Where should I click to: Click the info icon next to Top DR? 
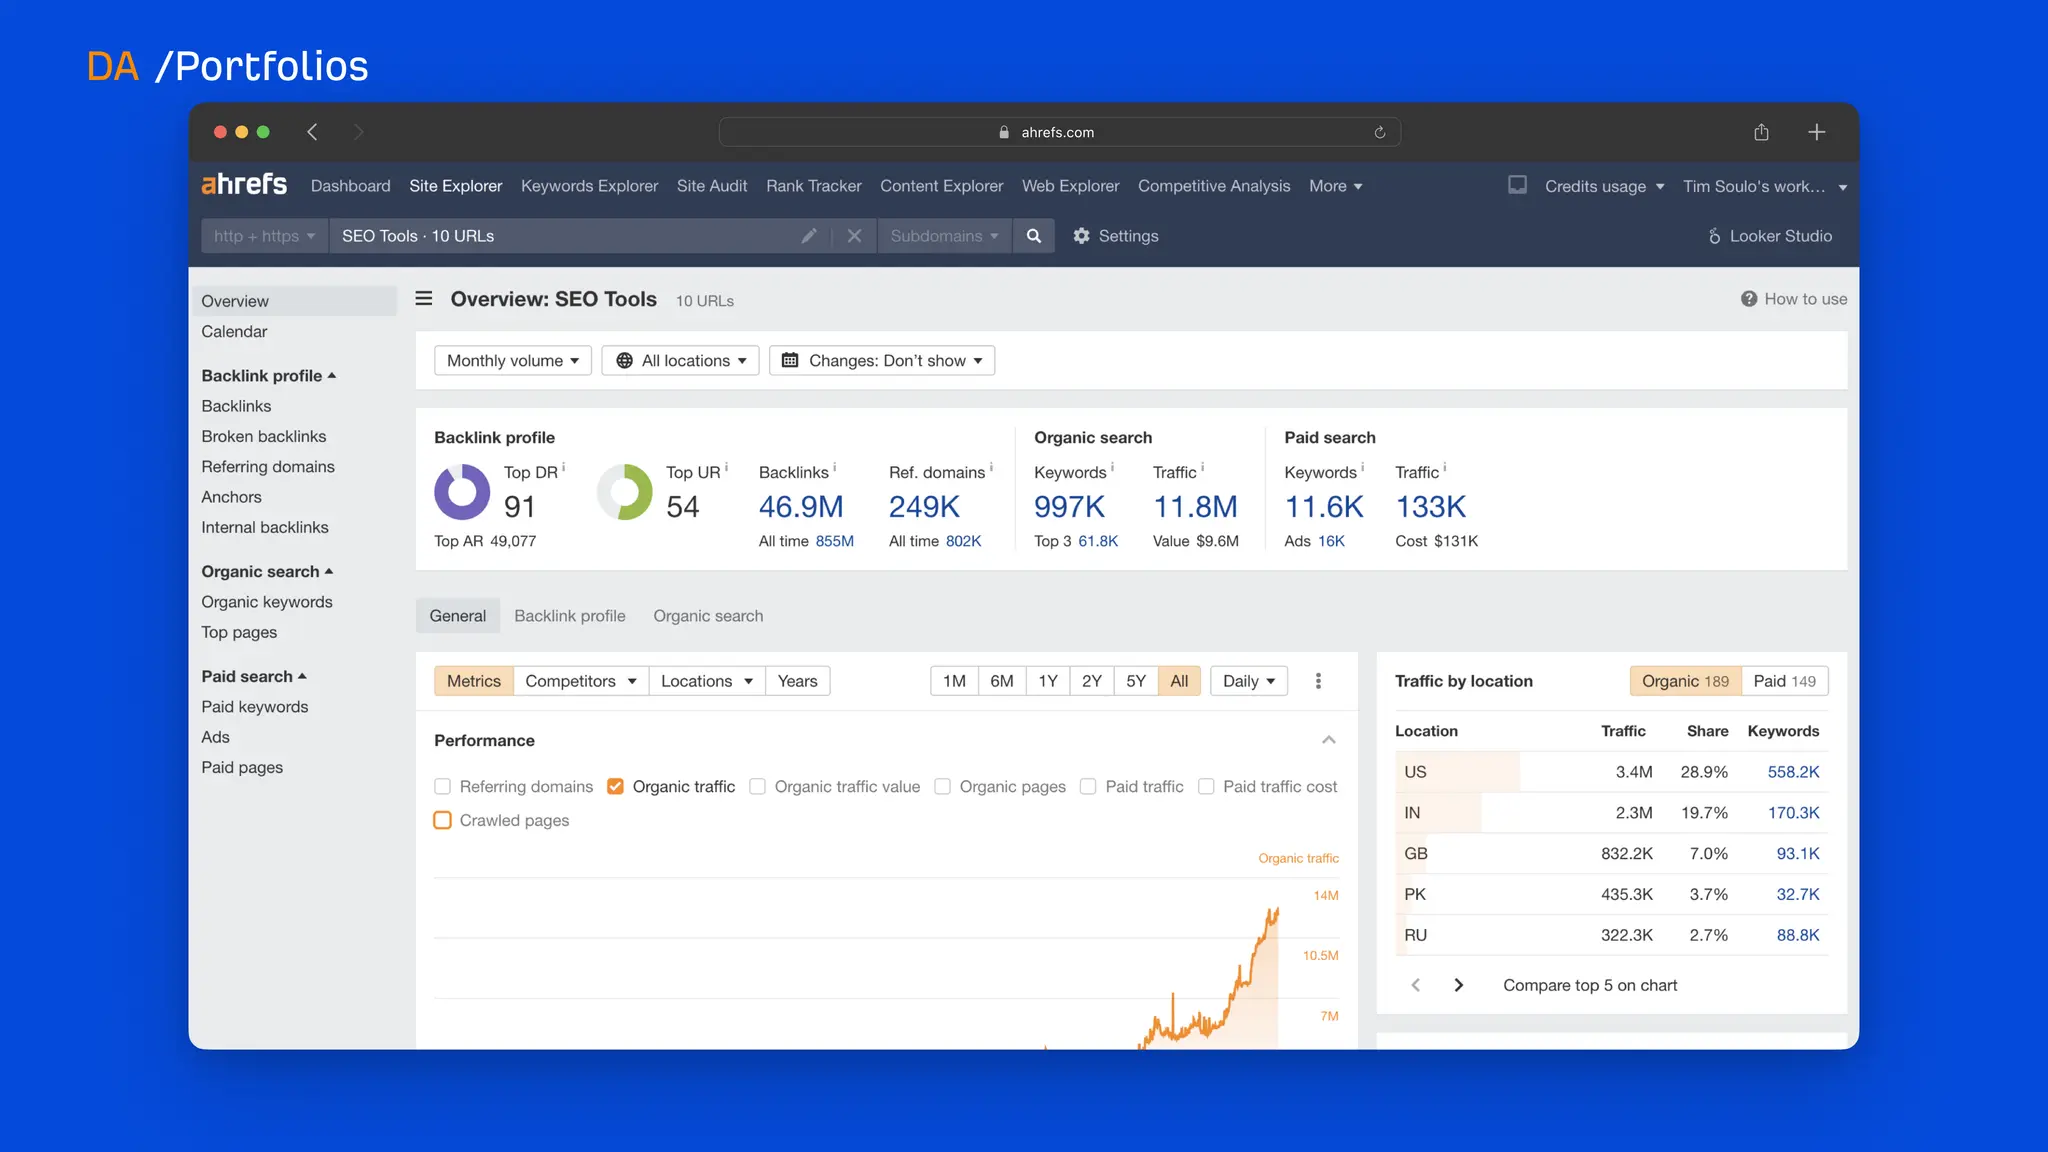[x=564, y=467]
